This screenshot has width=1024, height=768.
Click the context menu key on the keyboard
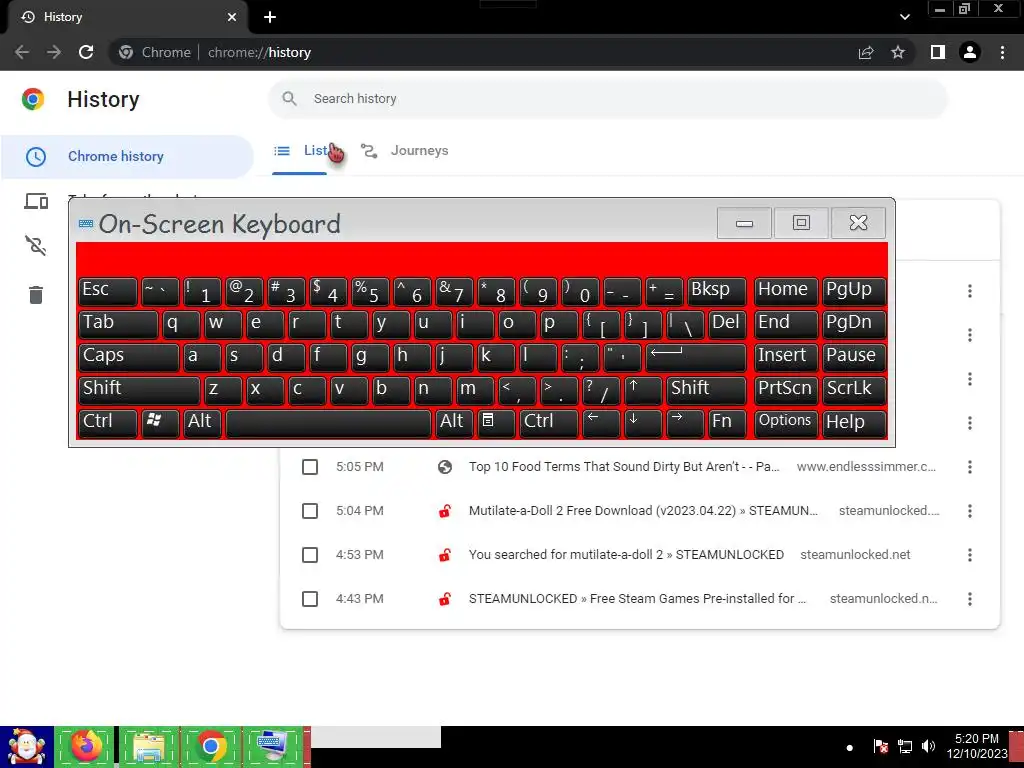pyautogui.click(x=496, y=423)
